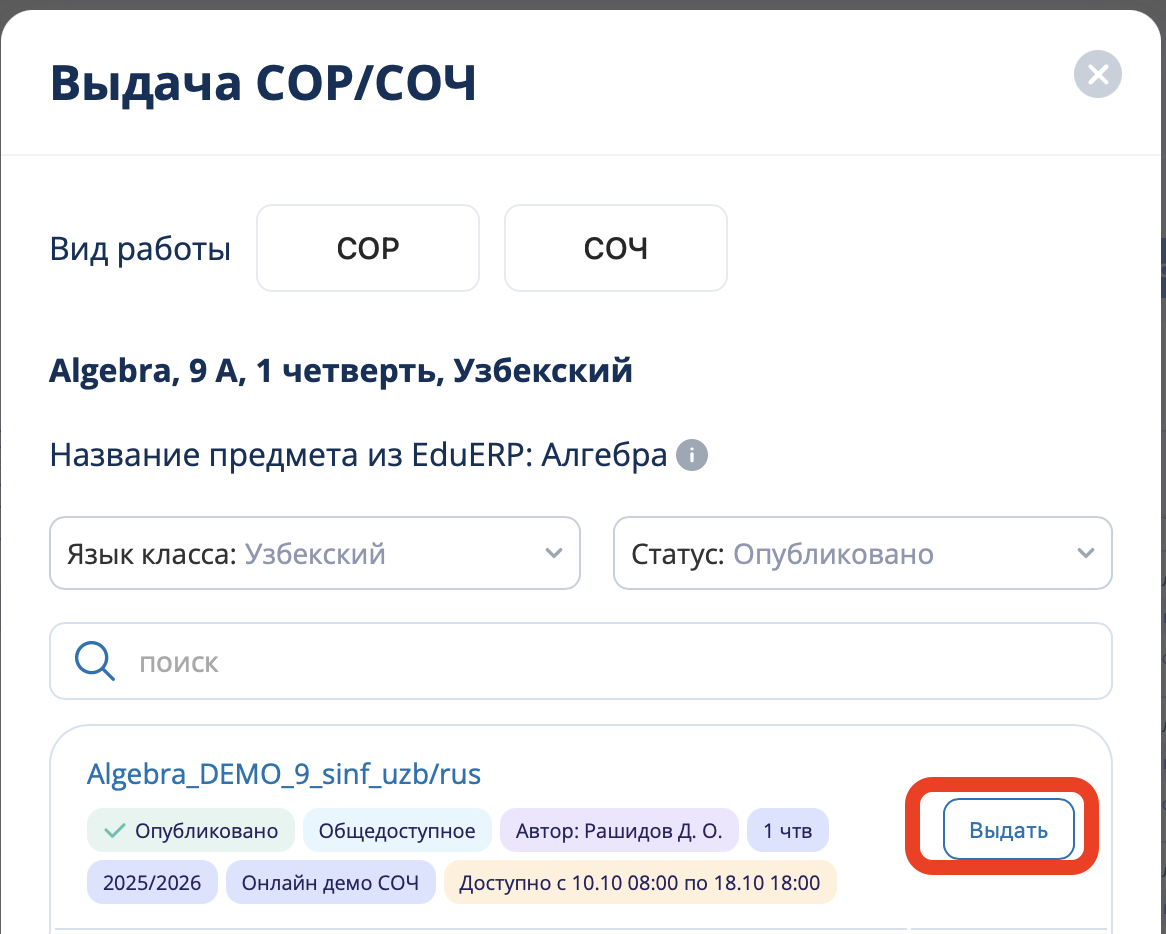Close the Выдача СОР/СОЧ dialog

[1097, 74]
